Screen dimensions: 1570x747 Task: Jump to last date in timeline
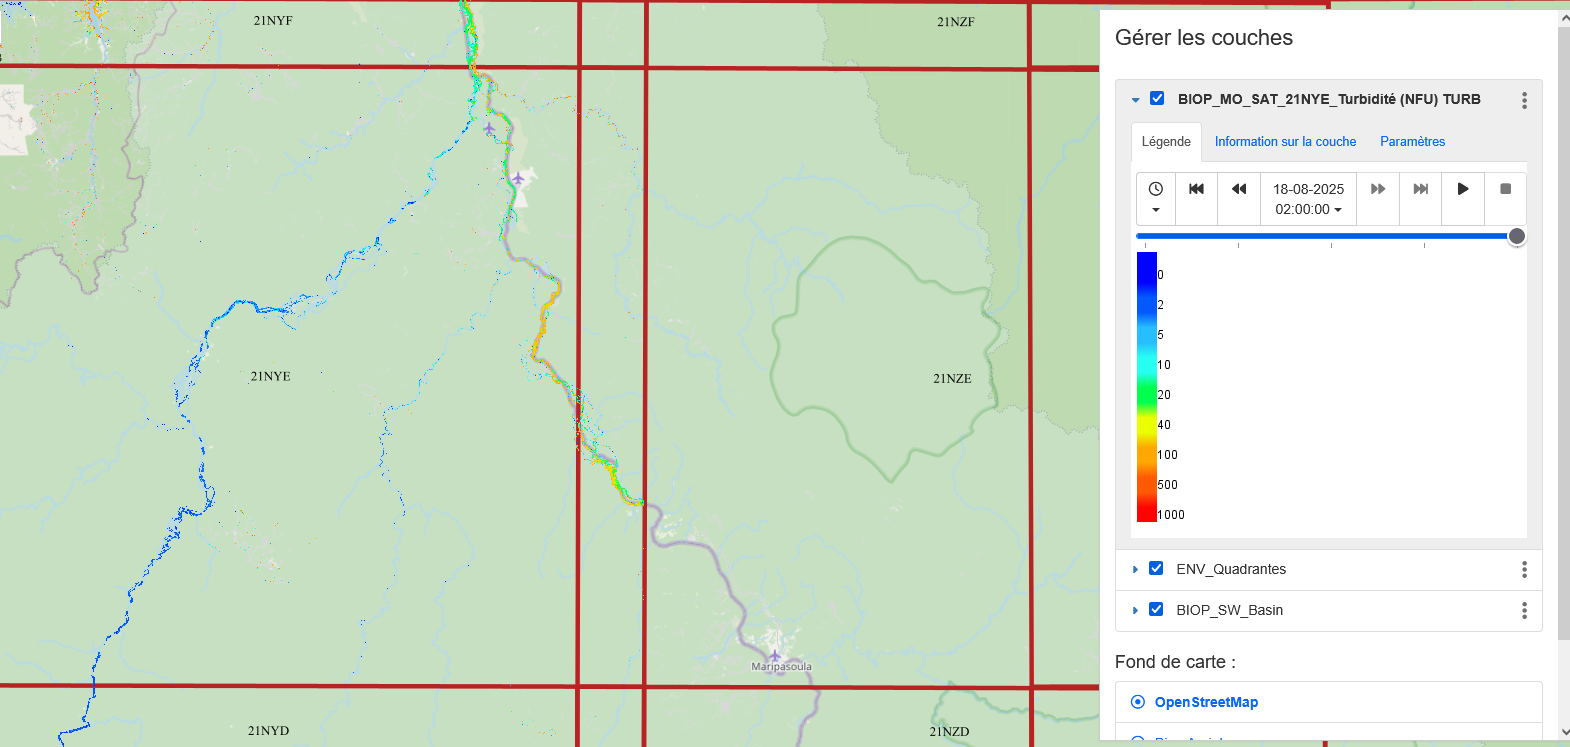coord(1420,189)
